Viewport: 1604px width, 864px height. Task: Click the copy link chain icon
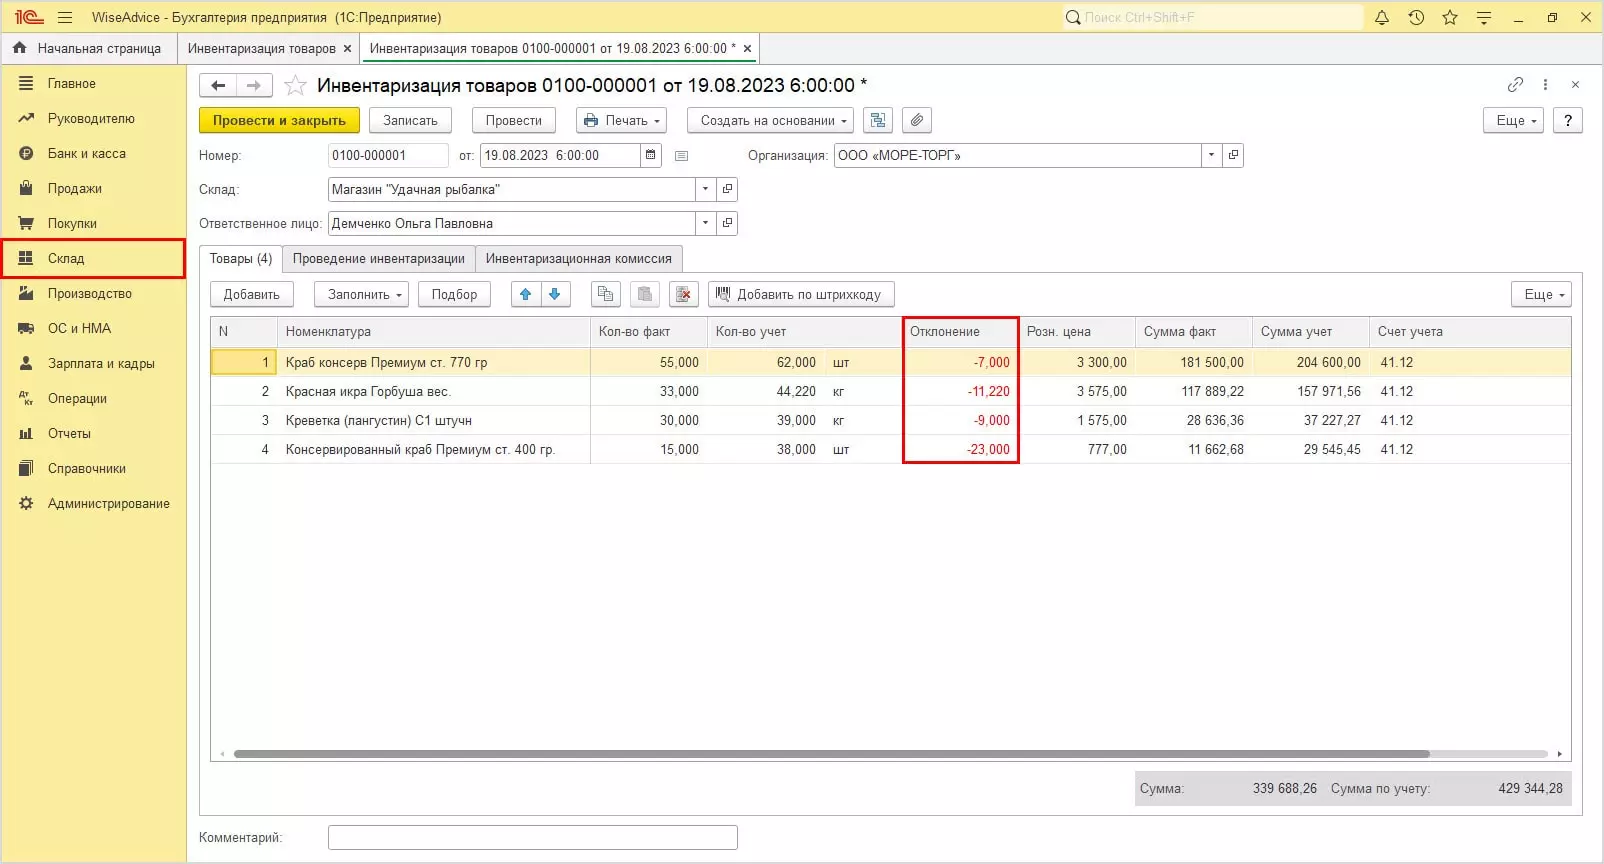(1515, 85)
